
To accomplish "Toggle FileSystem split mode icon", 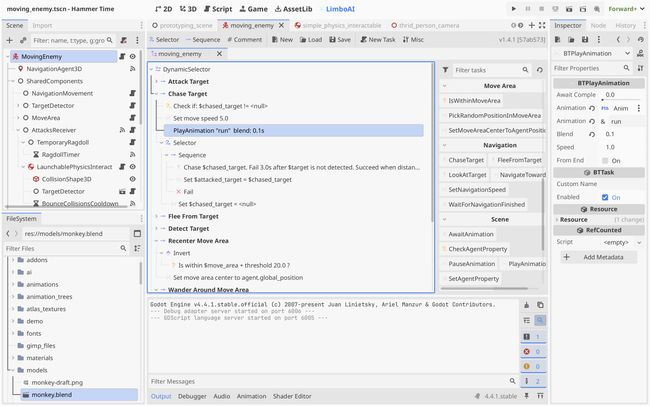I will 137,234.
